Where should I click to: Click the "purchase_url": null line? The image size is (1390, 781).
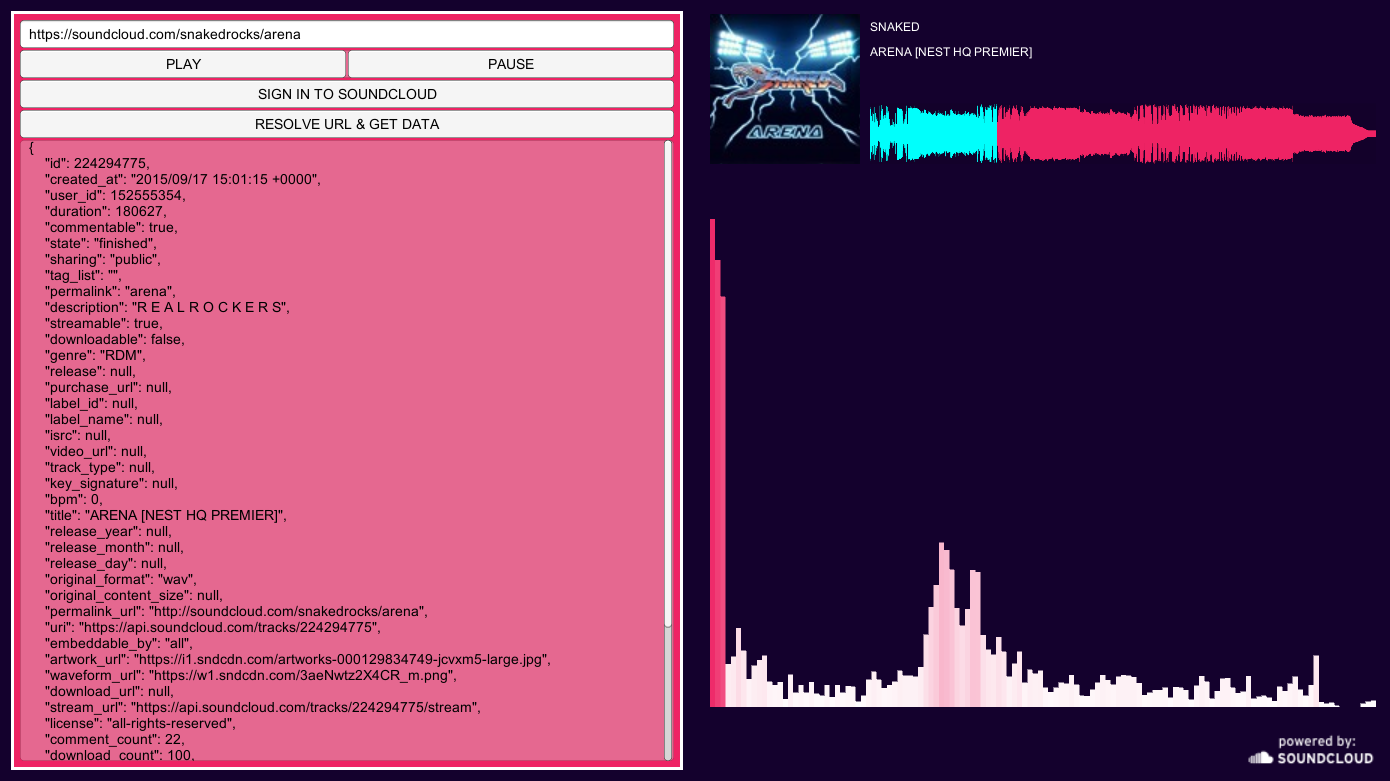(x=108, y=387)
